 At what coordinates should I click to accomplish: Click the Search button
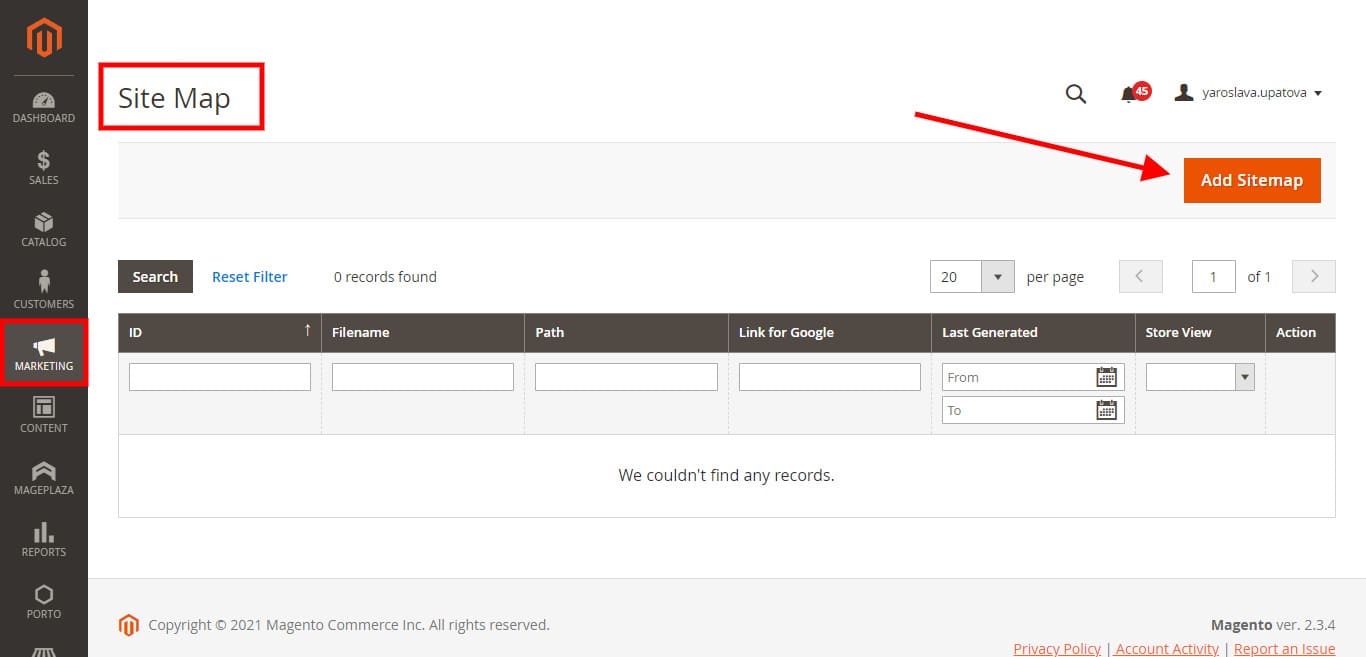(x=155, y=277)
